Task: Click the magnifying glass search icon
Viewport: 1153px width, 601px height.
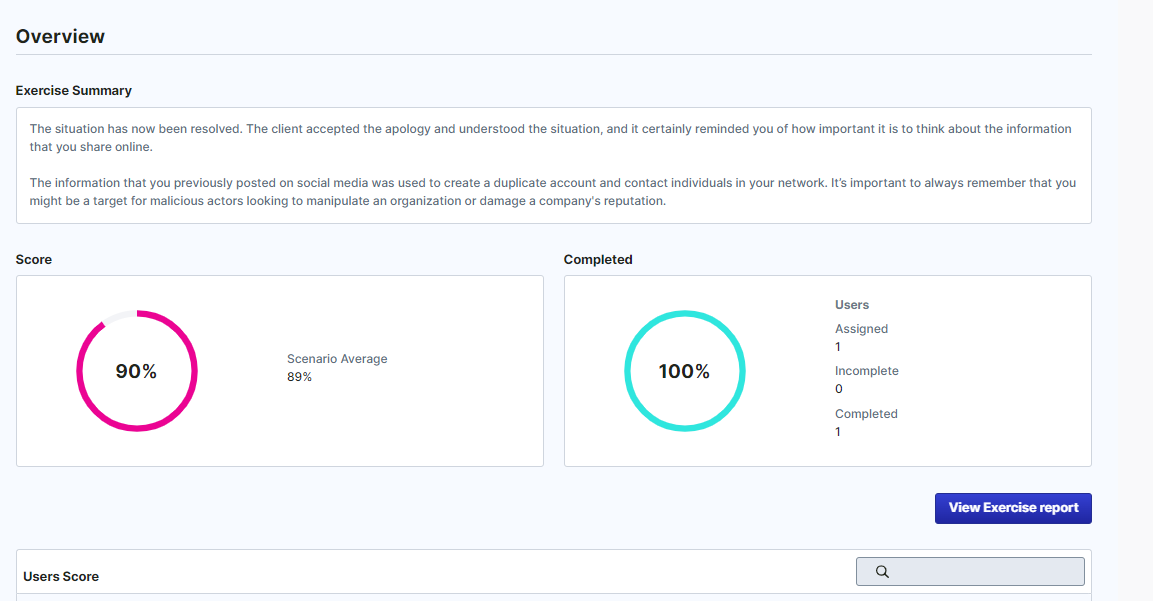Action: click(882, 572)
